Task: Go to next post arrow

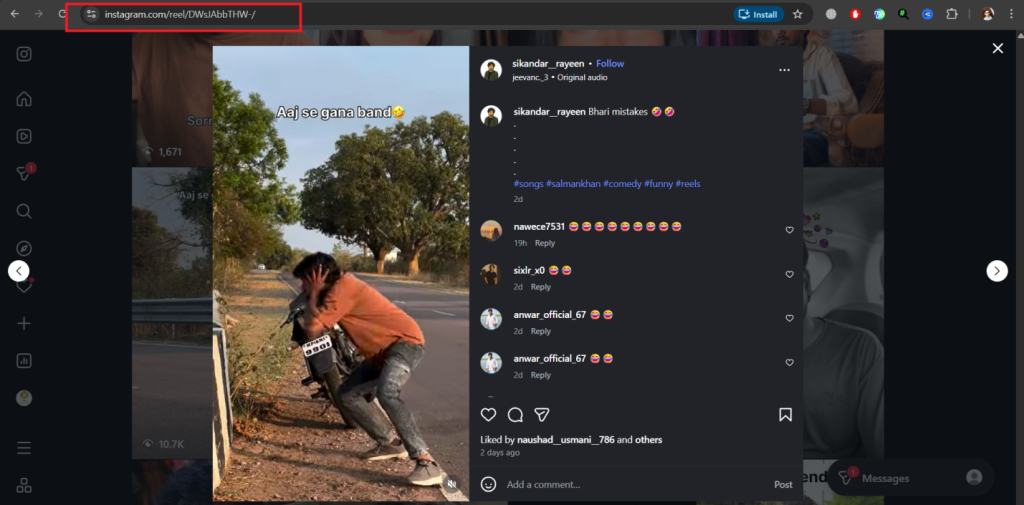Action: point(997,270)
